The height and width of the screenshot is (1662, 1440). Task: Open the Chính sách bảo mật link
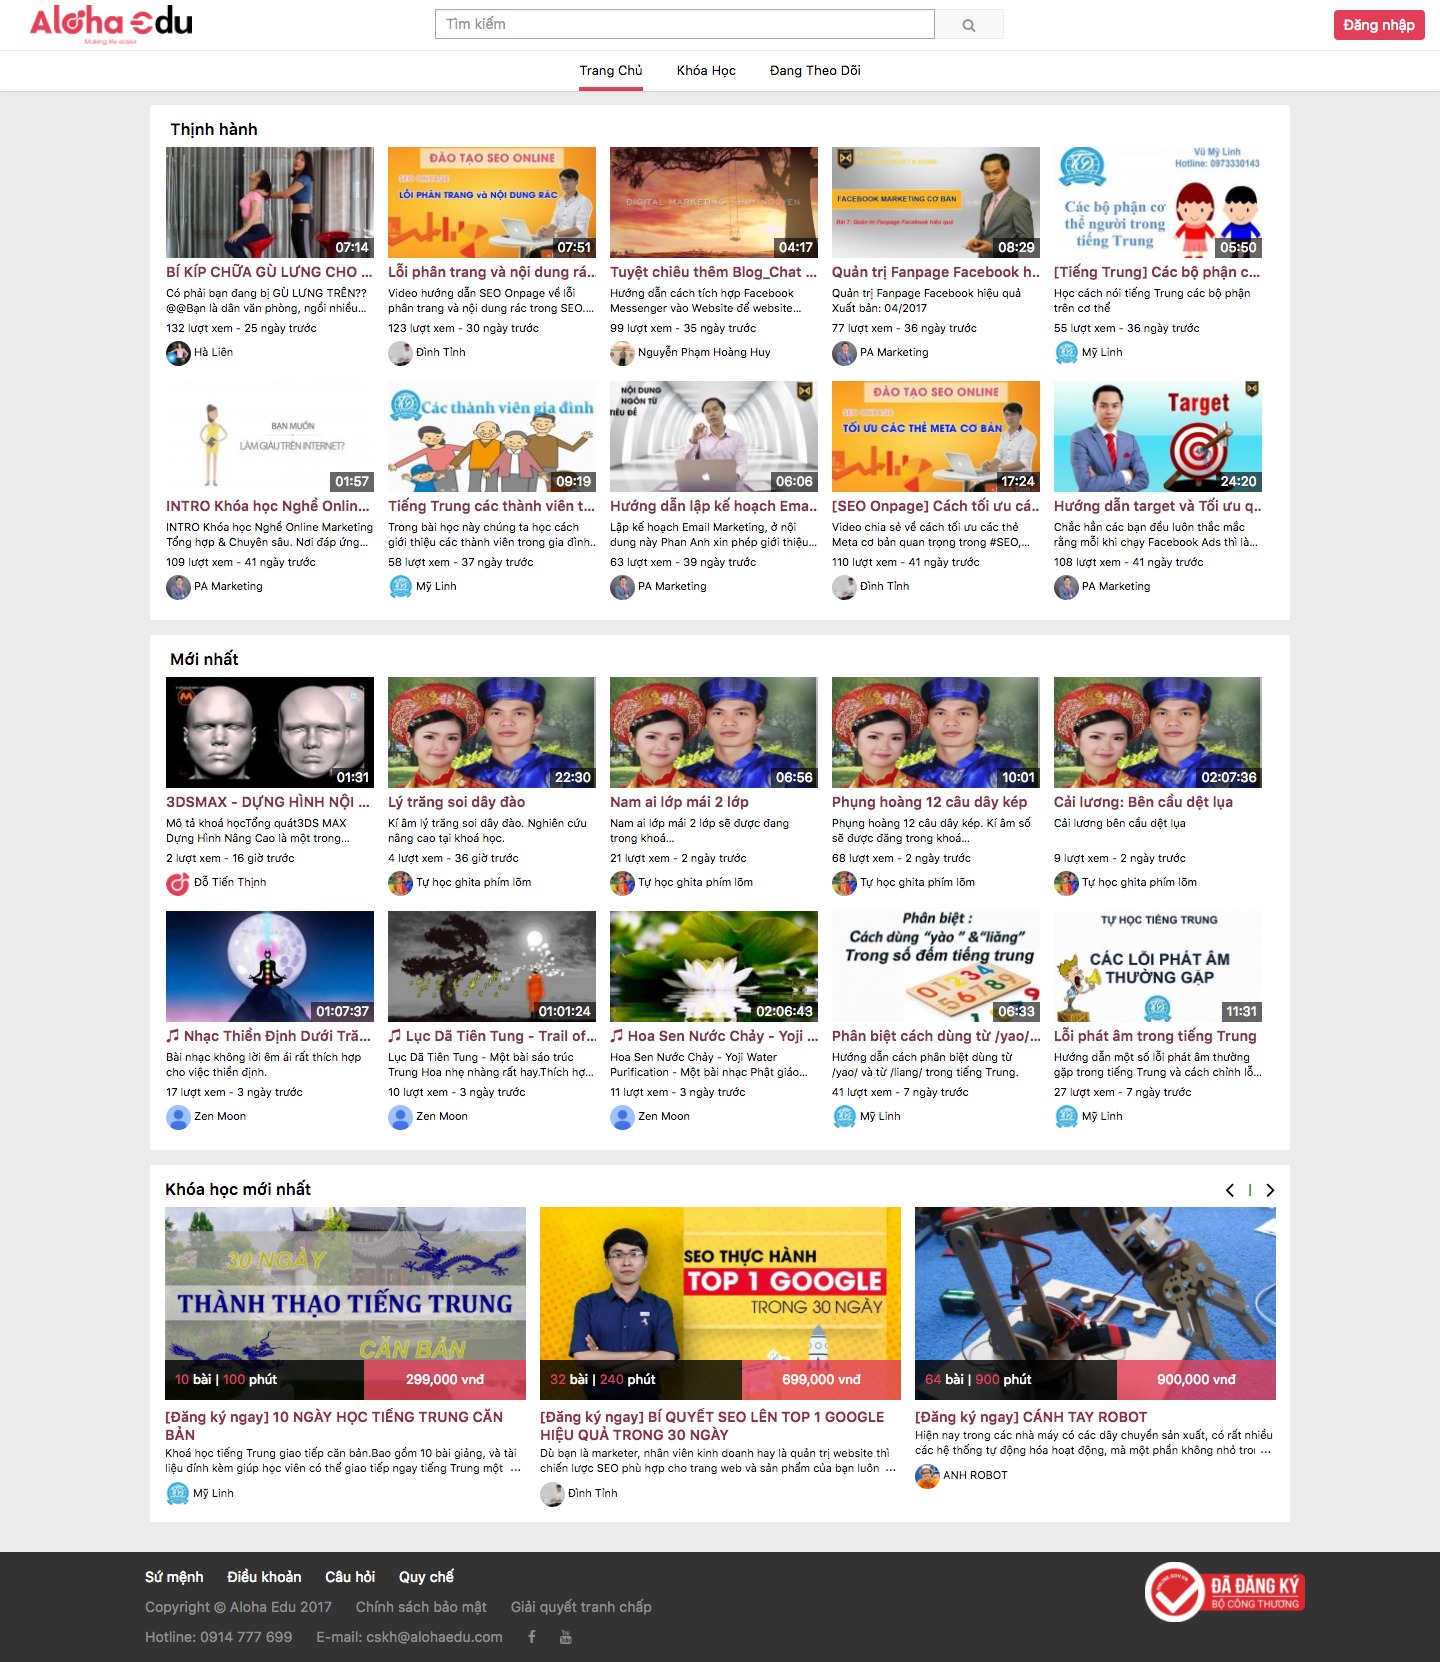tap(421, 1607)
